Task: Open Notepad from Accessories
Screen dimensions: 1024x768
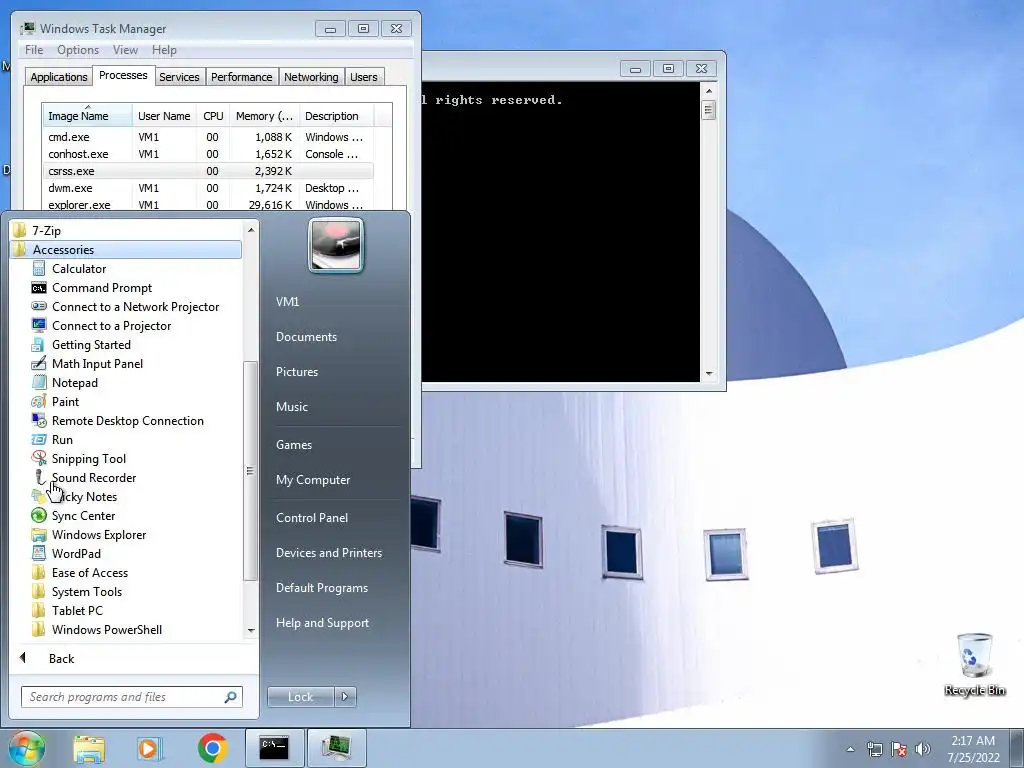Action: pyautogui.click(x=74, y=382)
